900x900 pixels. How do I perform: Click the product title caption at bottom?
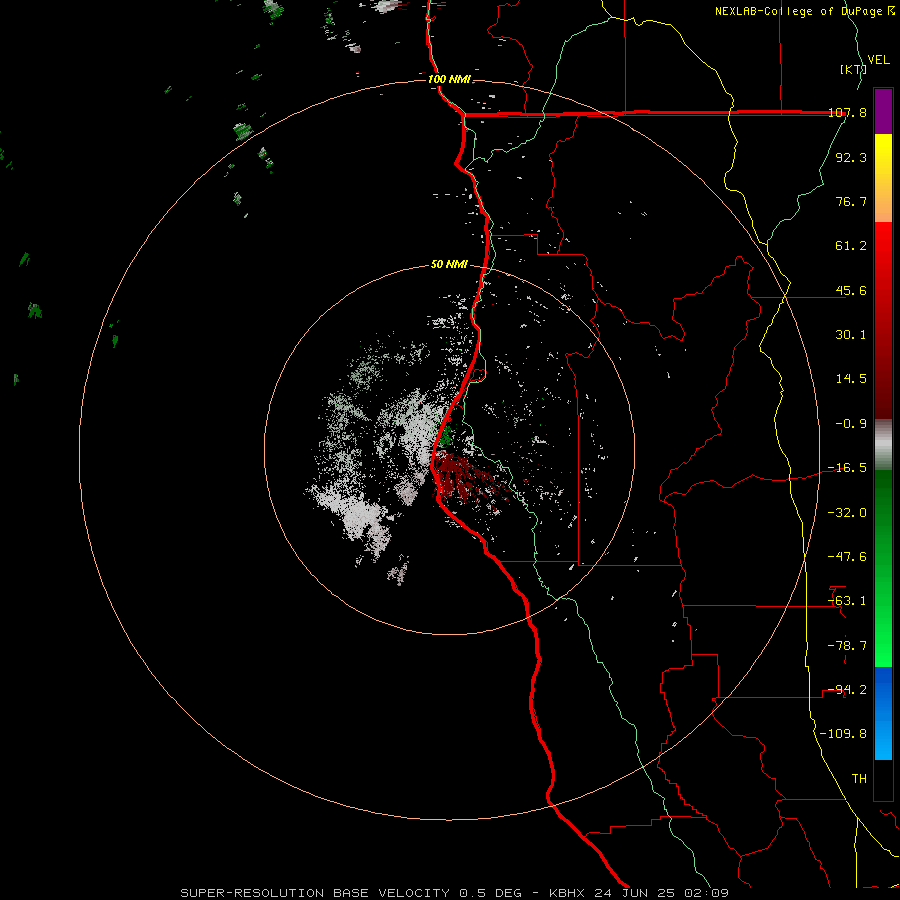(455, 893)
